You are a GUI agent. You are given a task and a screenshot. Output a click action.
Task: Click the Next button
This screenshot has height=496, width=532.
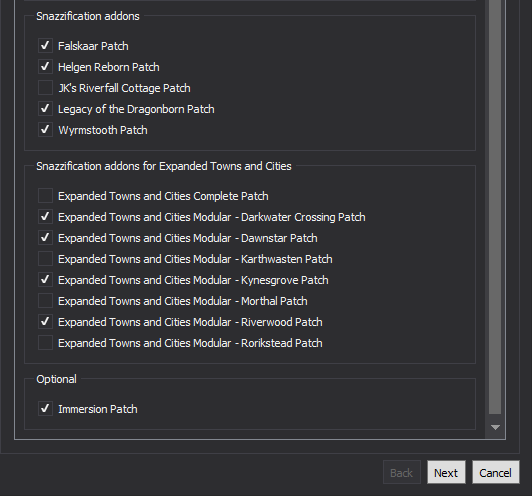click(446, 472)
